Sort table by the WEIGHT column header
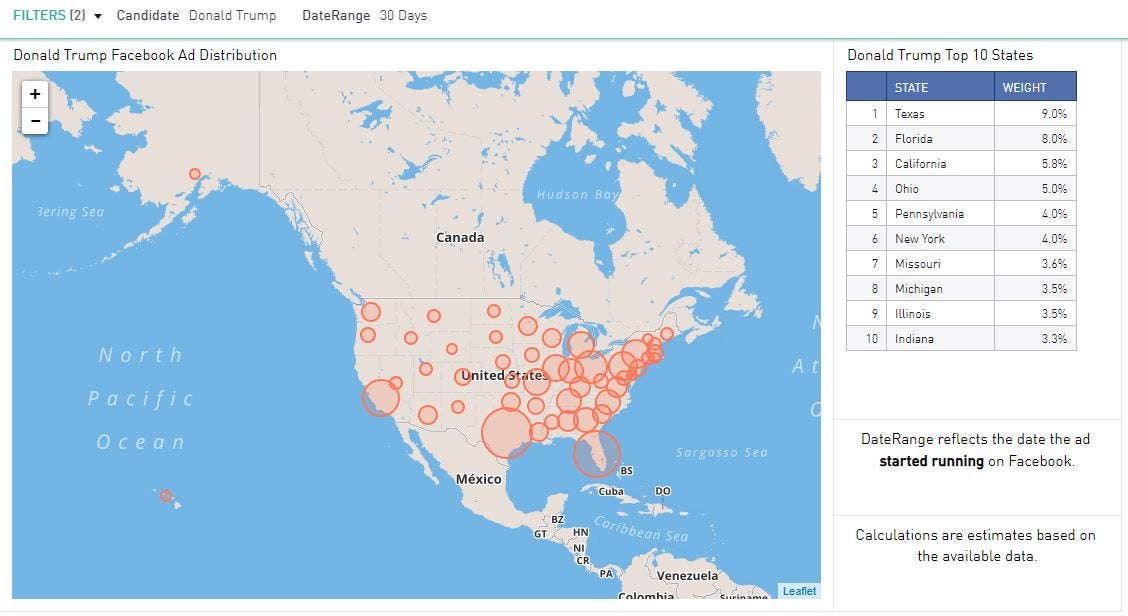 pyautogui.click(x=1035, y=87)
